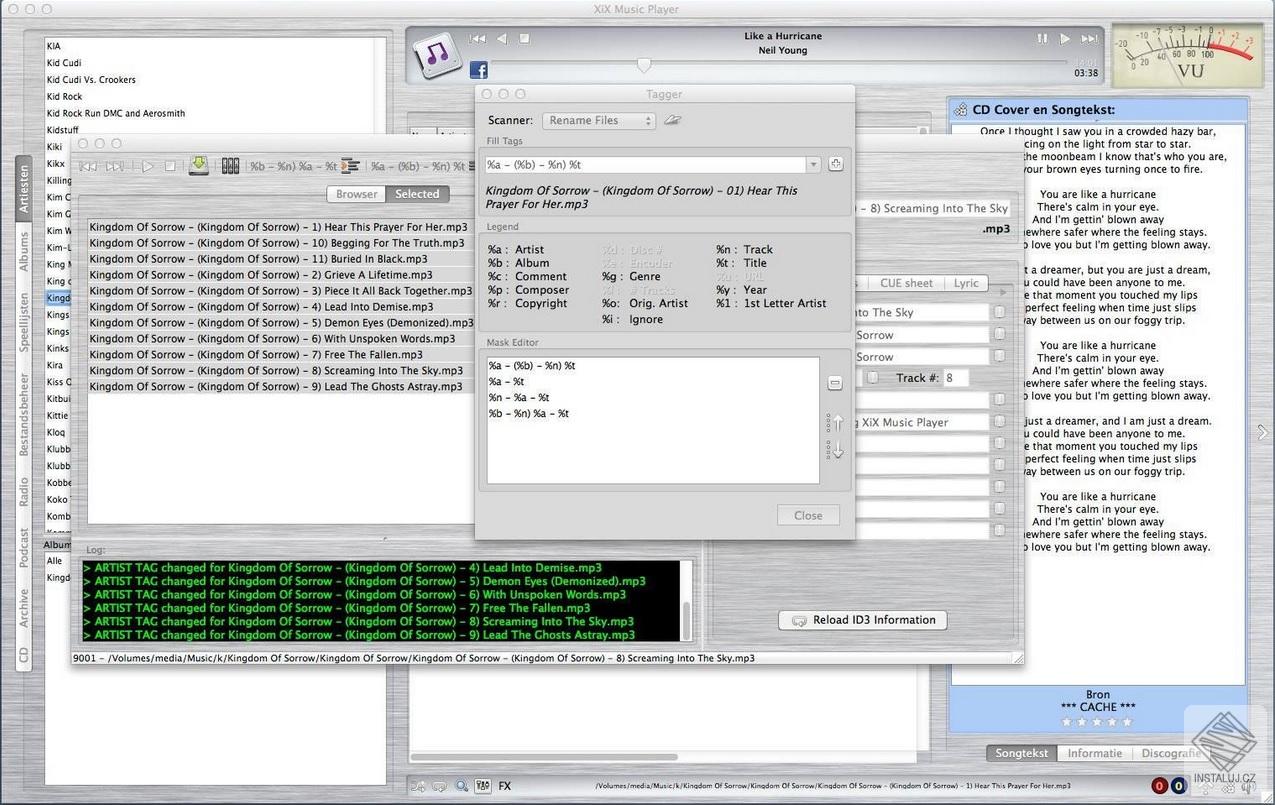This screenshot has height=805, width=1275.
Task: Enable the checkbox next to Screaming Into The Sky
Action: [x=998, y=311]
